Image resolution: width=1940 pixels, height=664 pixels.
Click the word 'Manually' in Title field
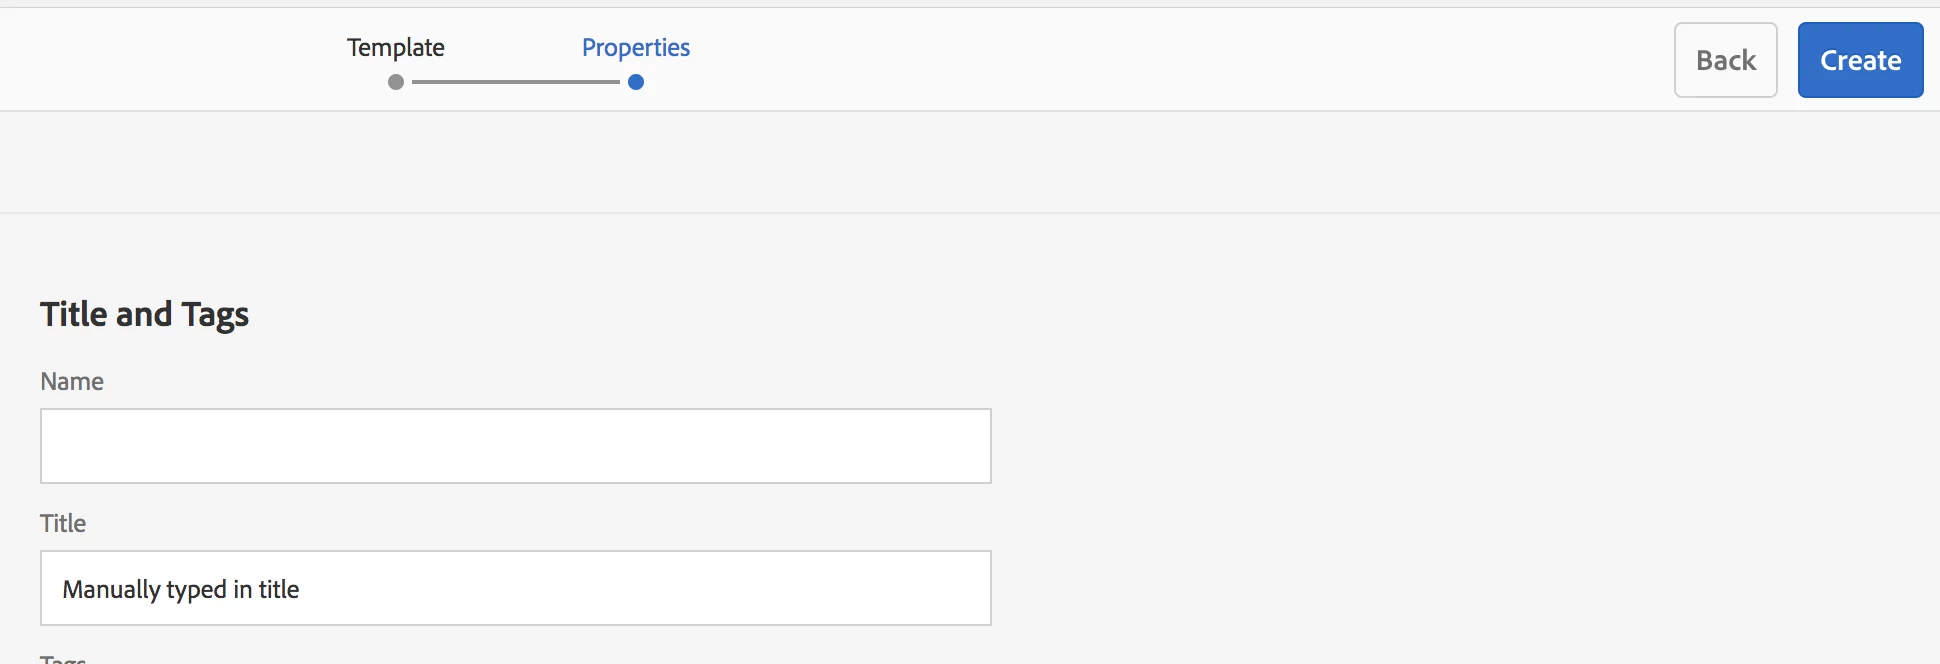click(x=111, y=590)
